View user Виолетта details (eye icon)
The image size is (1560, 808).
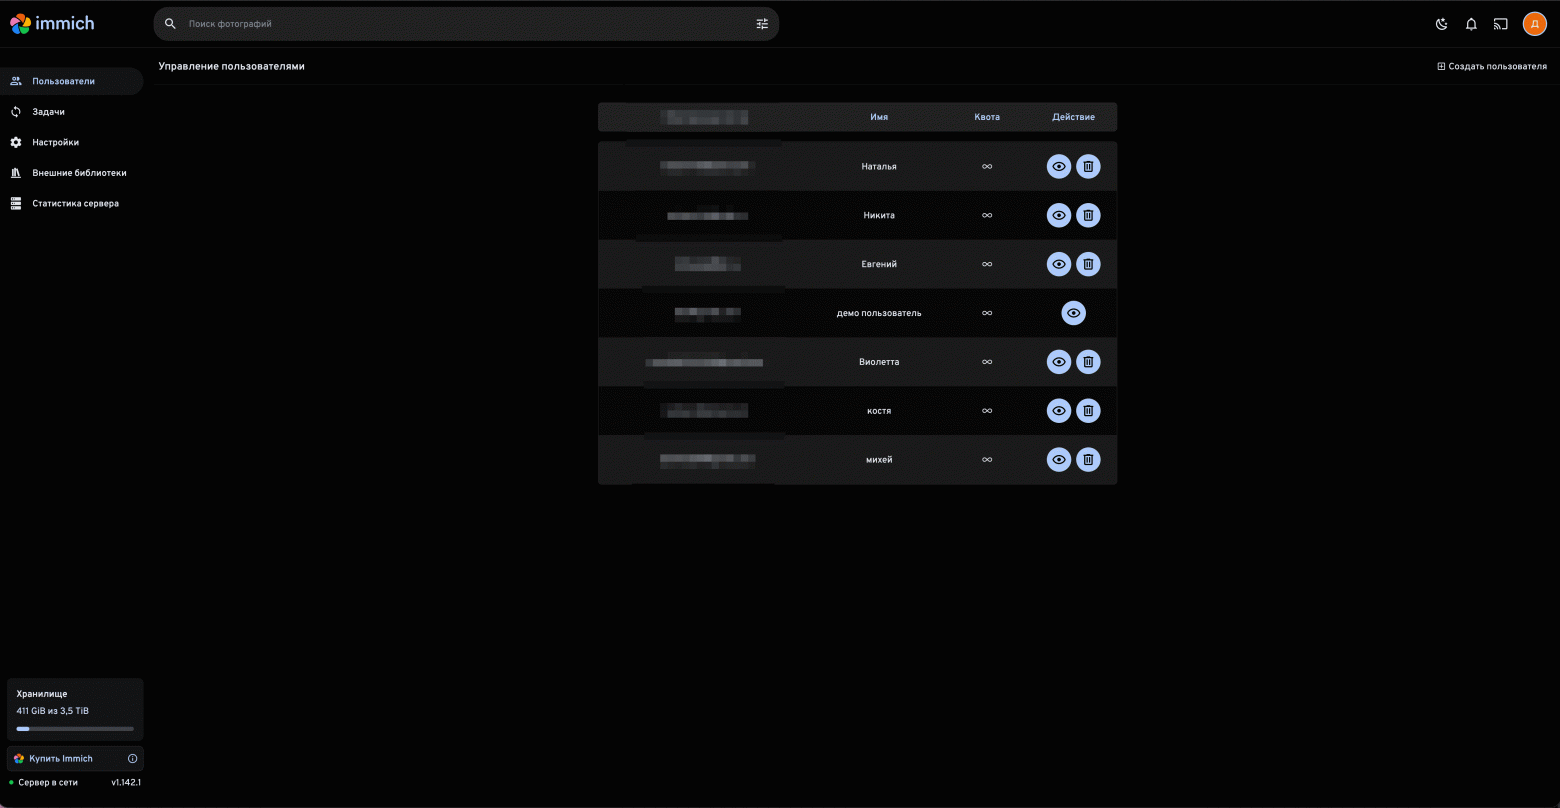pyautogui.click(x=1059, y=362)
